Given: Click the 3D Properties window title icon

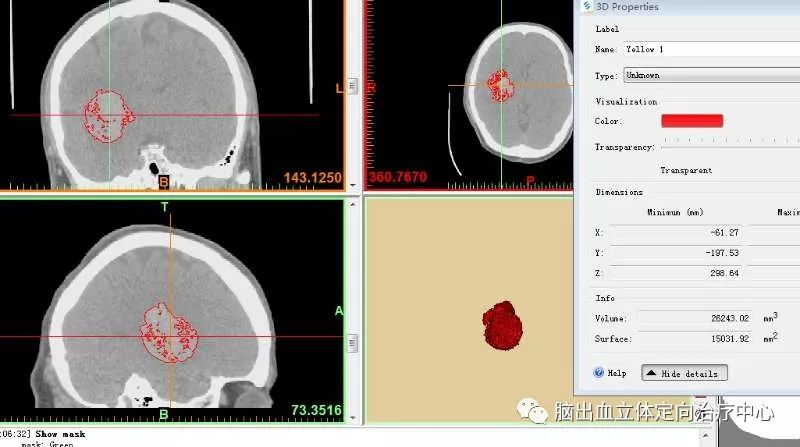Looking at the screenshot, I should [586, 6].
